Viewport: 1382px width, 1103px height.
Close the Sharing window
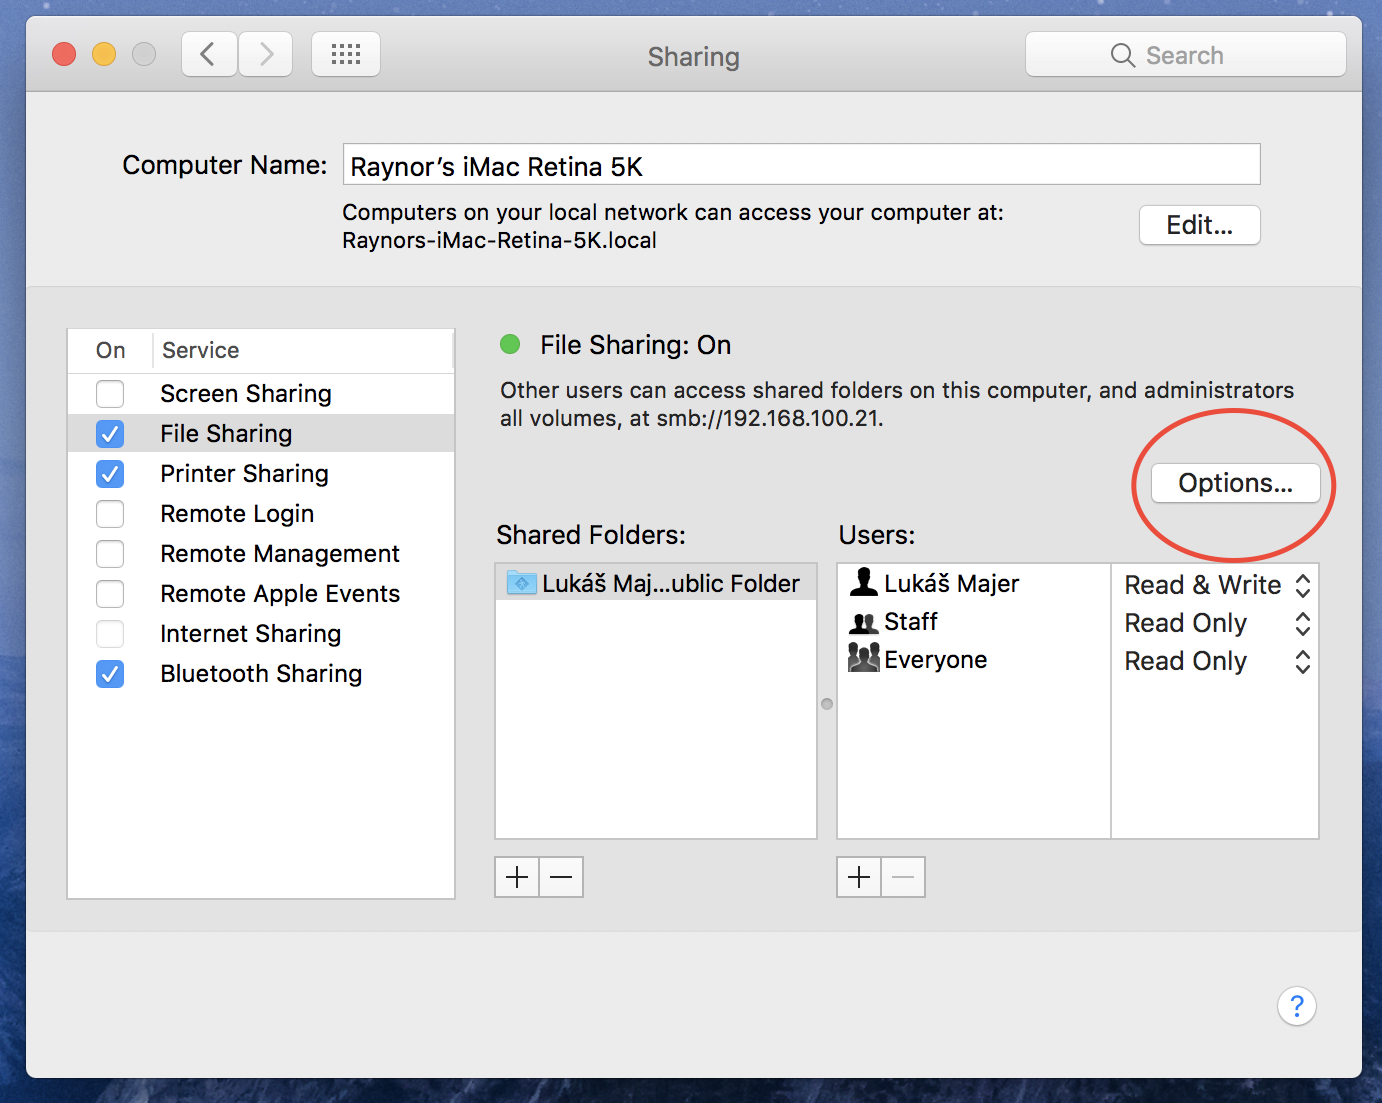pos(64,54)
